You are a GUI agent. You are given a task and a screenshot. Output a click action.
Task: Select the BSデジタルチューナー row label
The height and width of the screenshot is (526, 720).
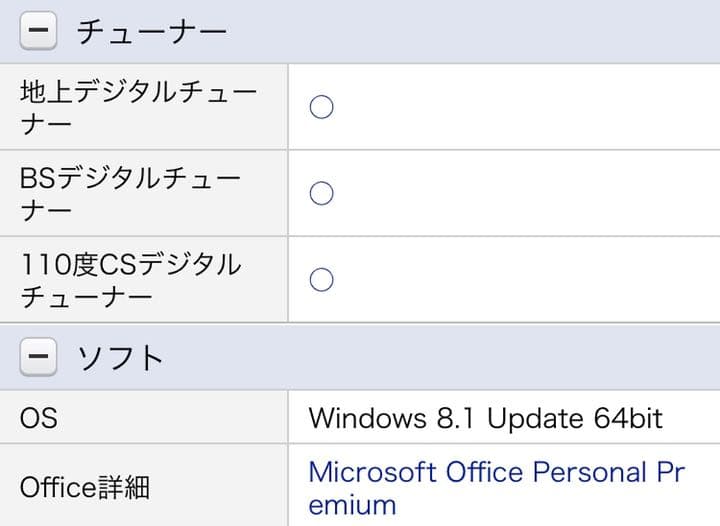pyautogui.click(x=130, y=193)
